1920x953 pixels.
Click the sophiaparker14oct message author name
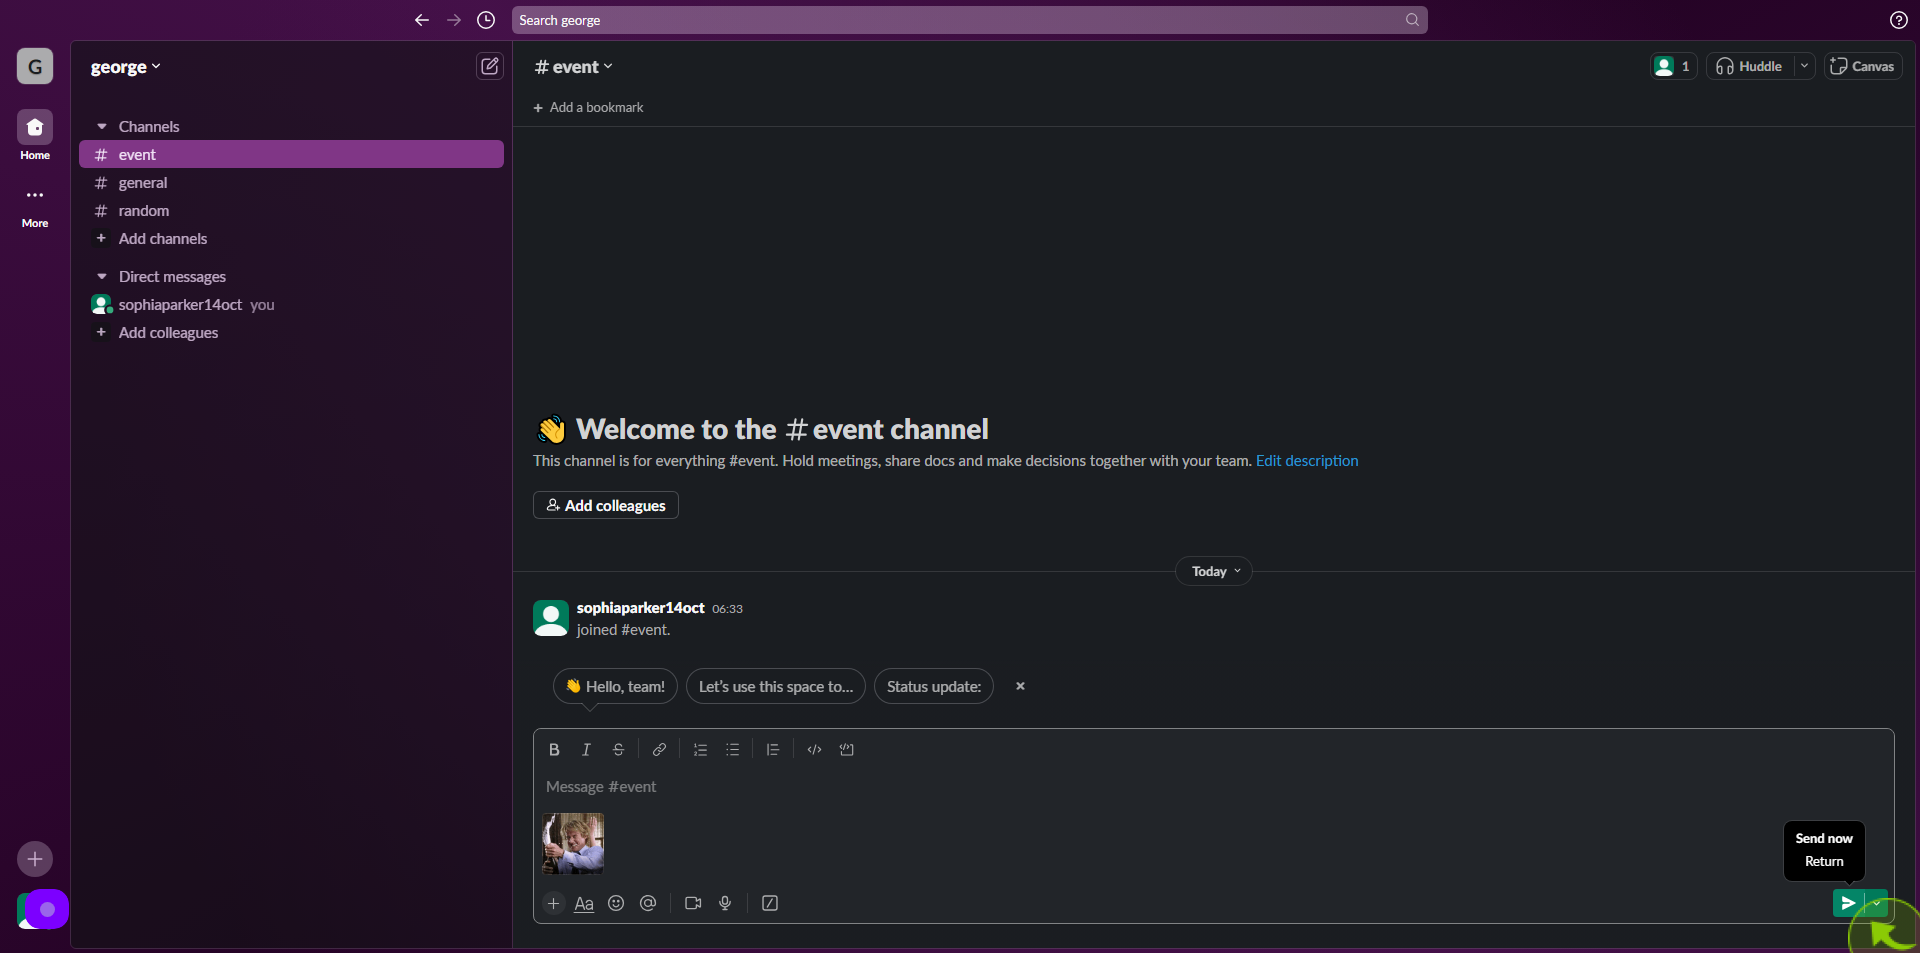640,608
